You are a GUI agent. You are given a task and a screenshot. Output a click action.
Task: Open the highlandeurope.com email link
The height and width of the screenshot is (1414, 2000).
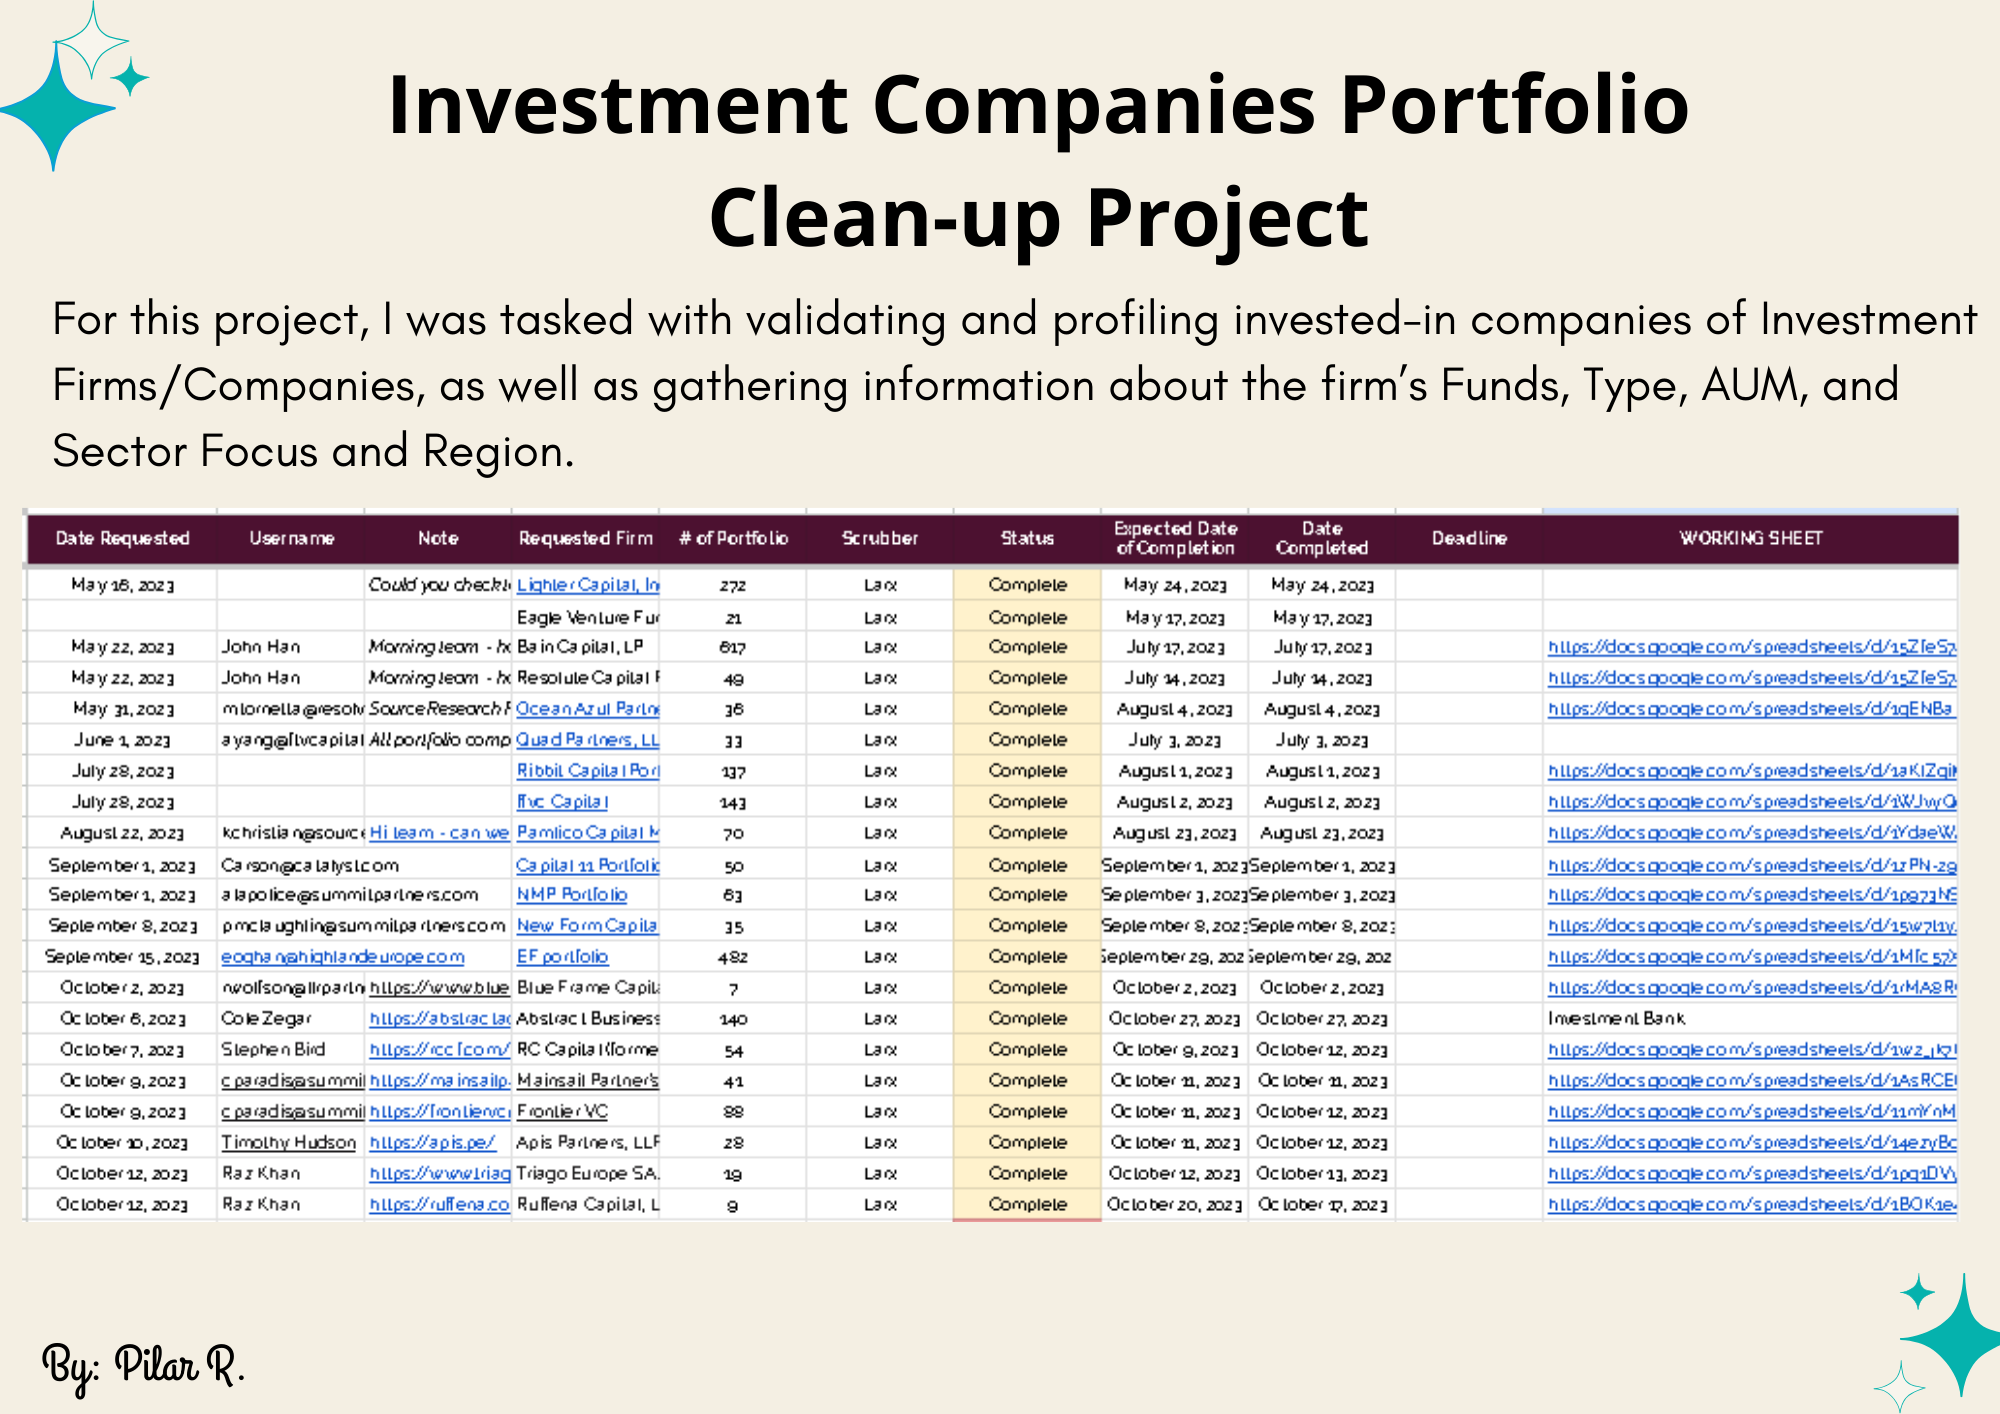[342, 957]
